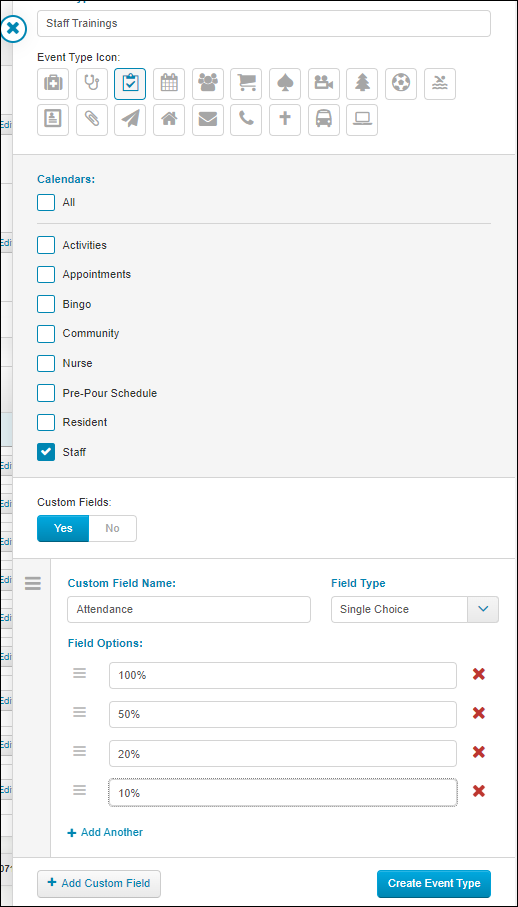
Task: Select the soccer ball event icon
Action: (x=401, y=84)
